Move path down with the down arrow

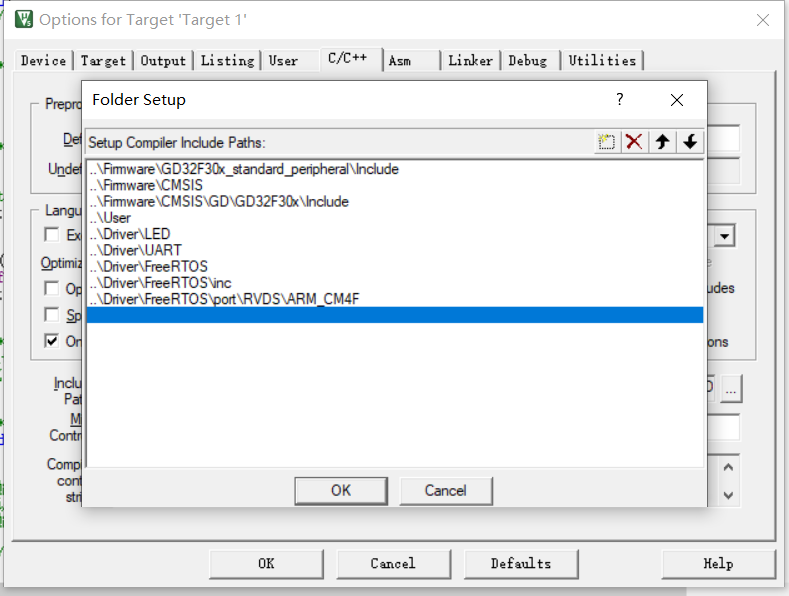click(690, 142)
